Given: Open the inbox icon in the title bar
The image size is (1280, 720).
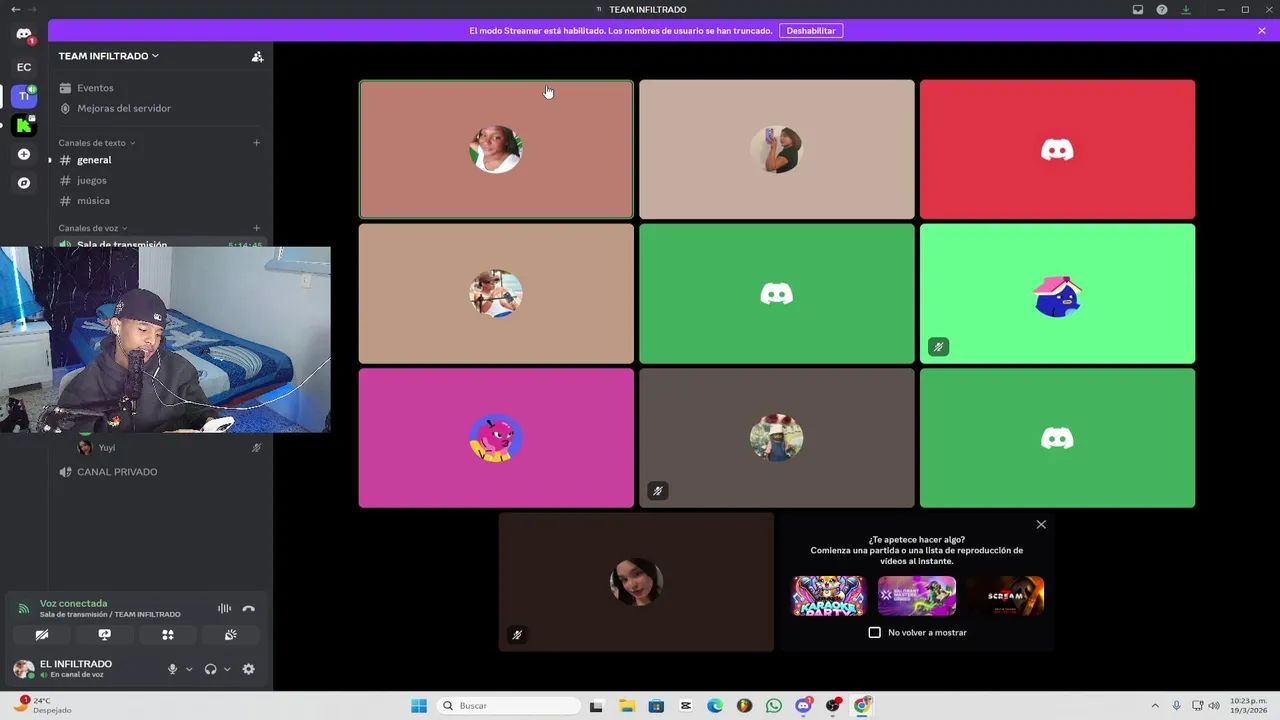Looking at the screenshot, I should coord(1138,10).
